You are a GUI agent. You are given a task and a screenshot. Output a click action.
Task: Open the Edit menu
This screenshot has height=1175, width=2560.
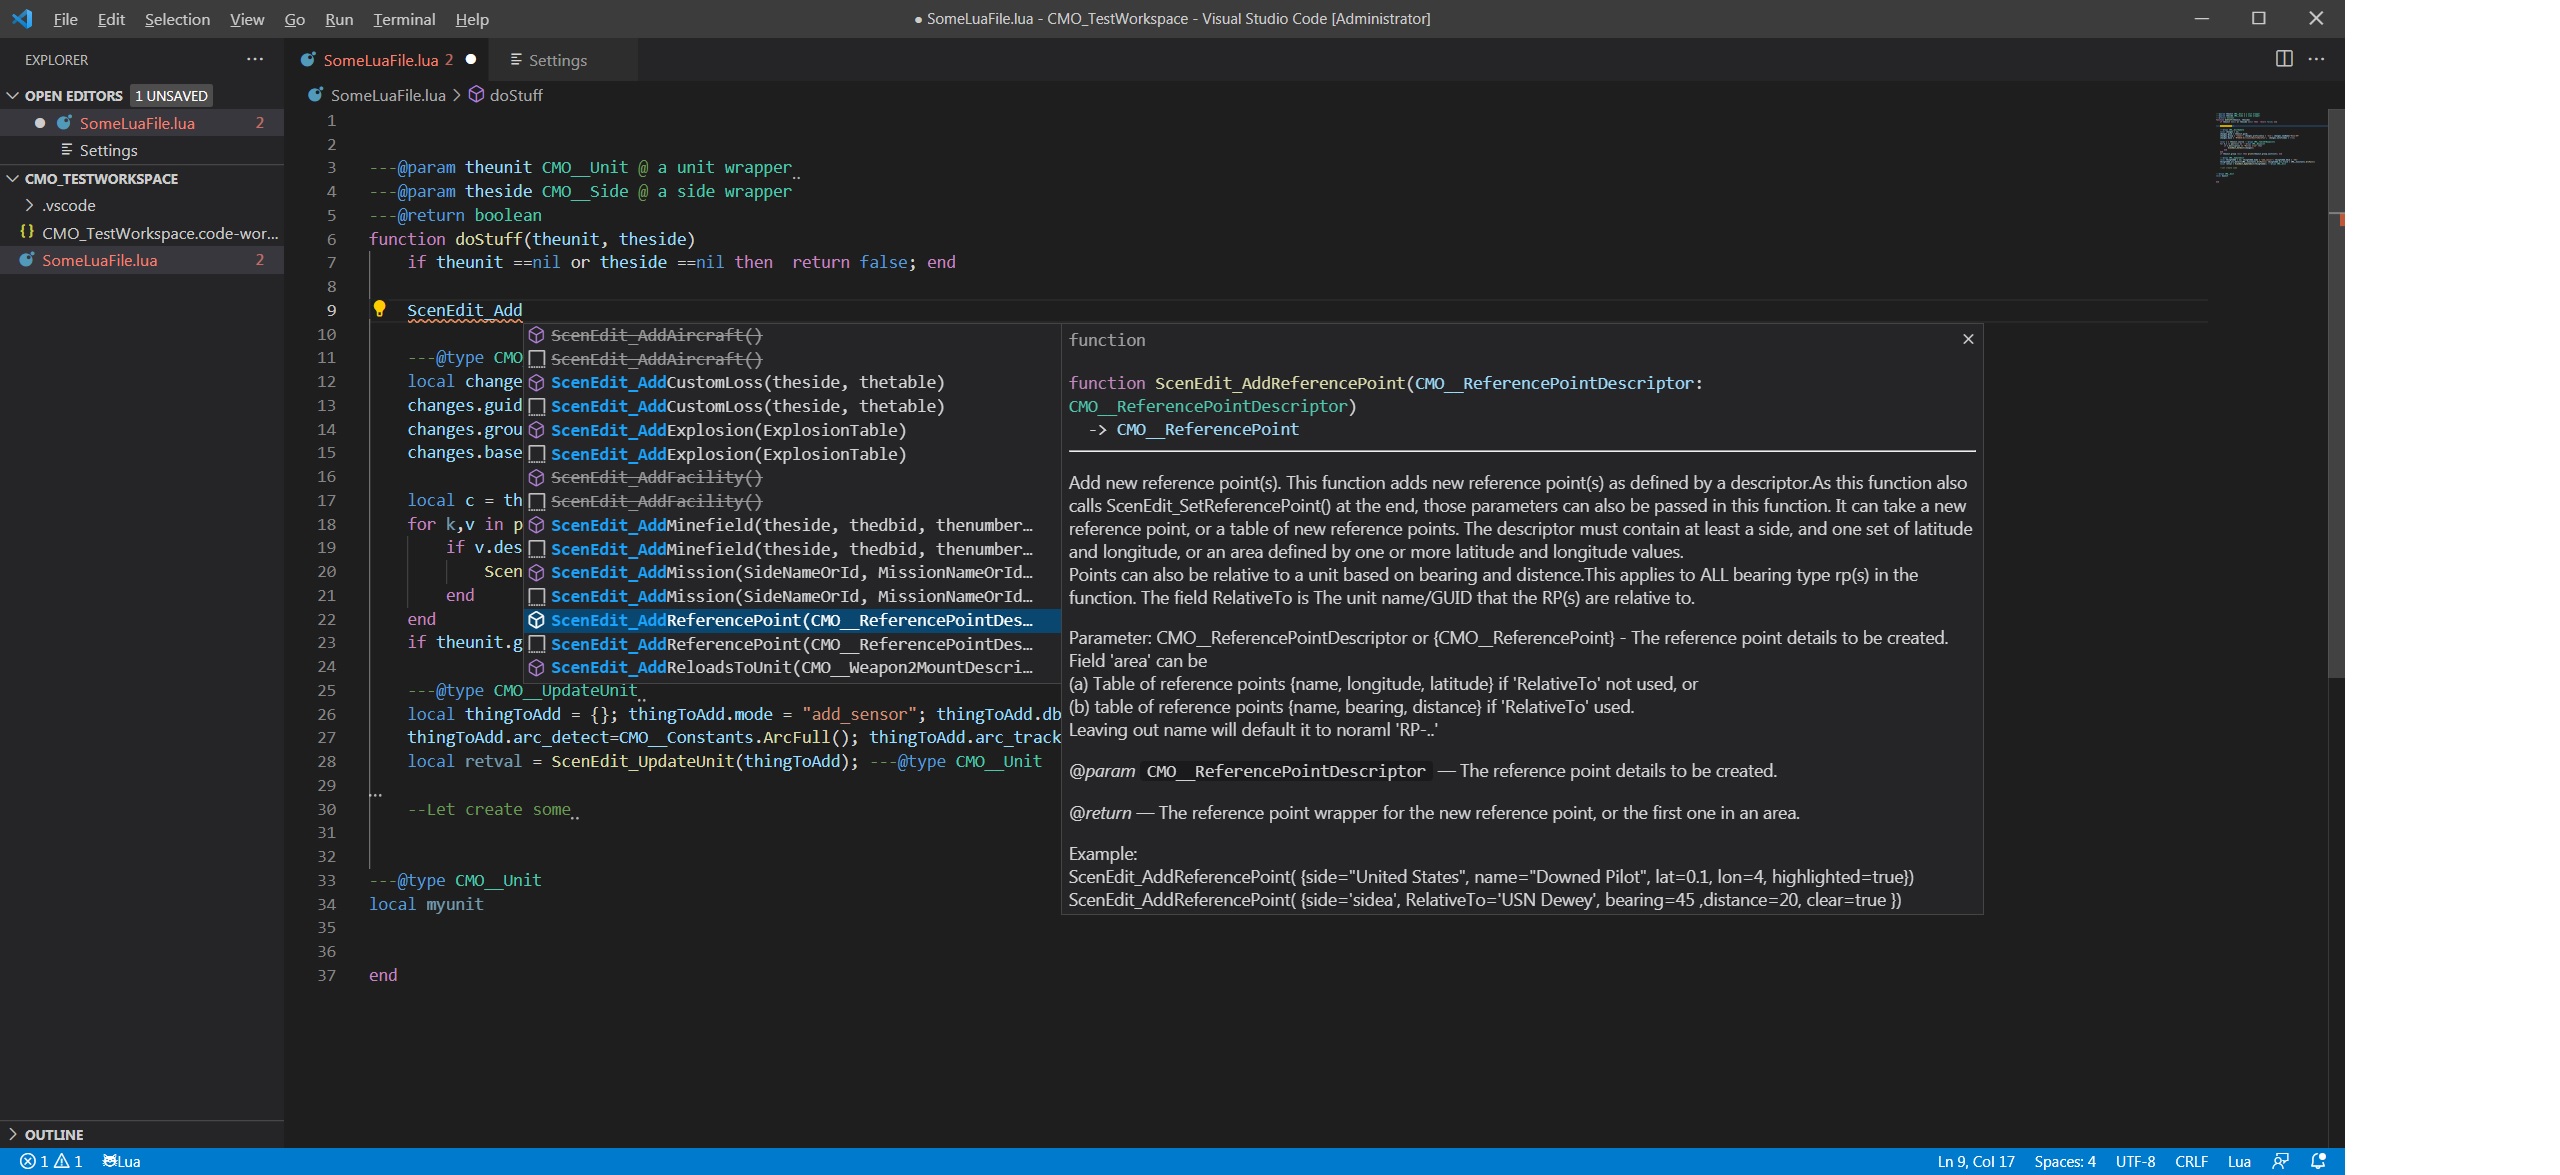pyautogui.click(x=111, y=19)
